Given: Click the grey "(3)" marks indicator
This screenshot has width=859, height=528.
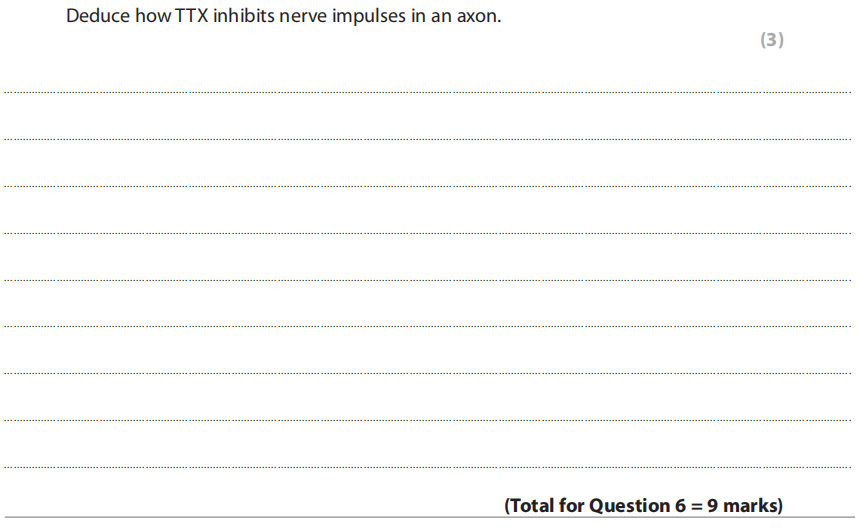Looking at the screenshot, I should click(x=771, y=40).
